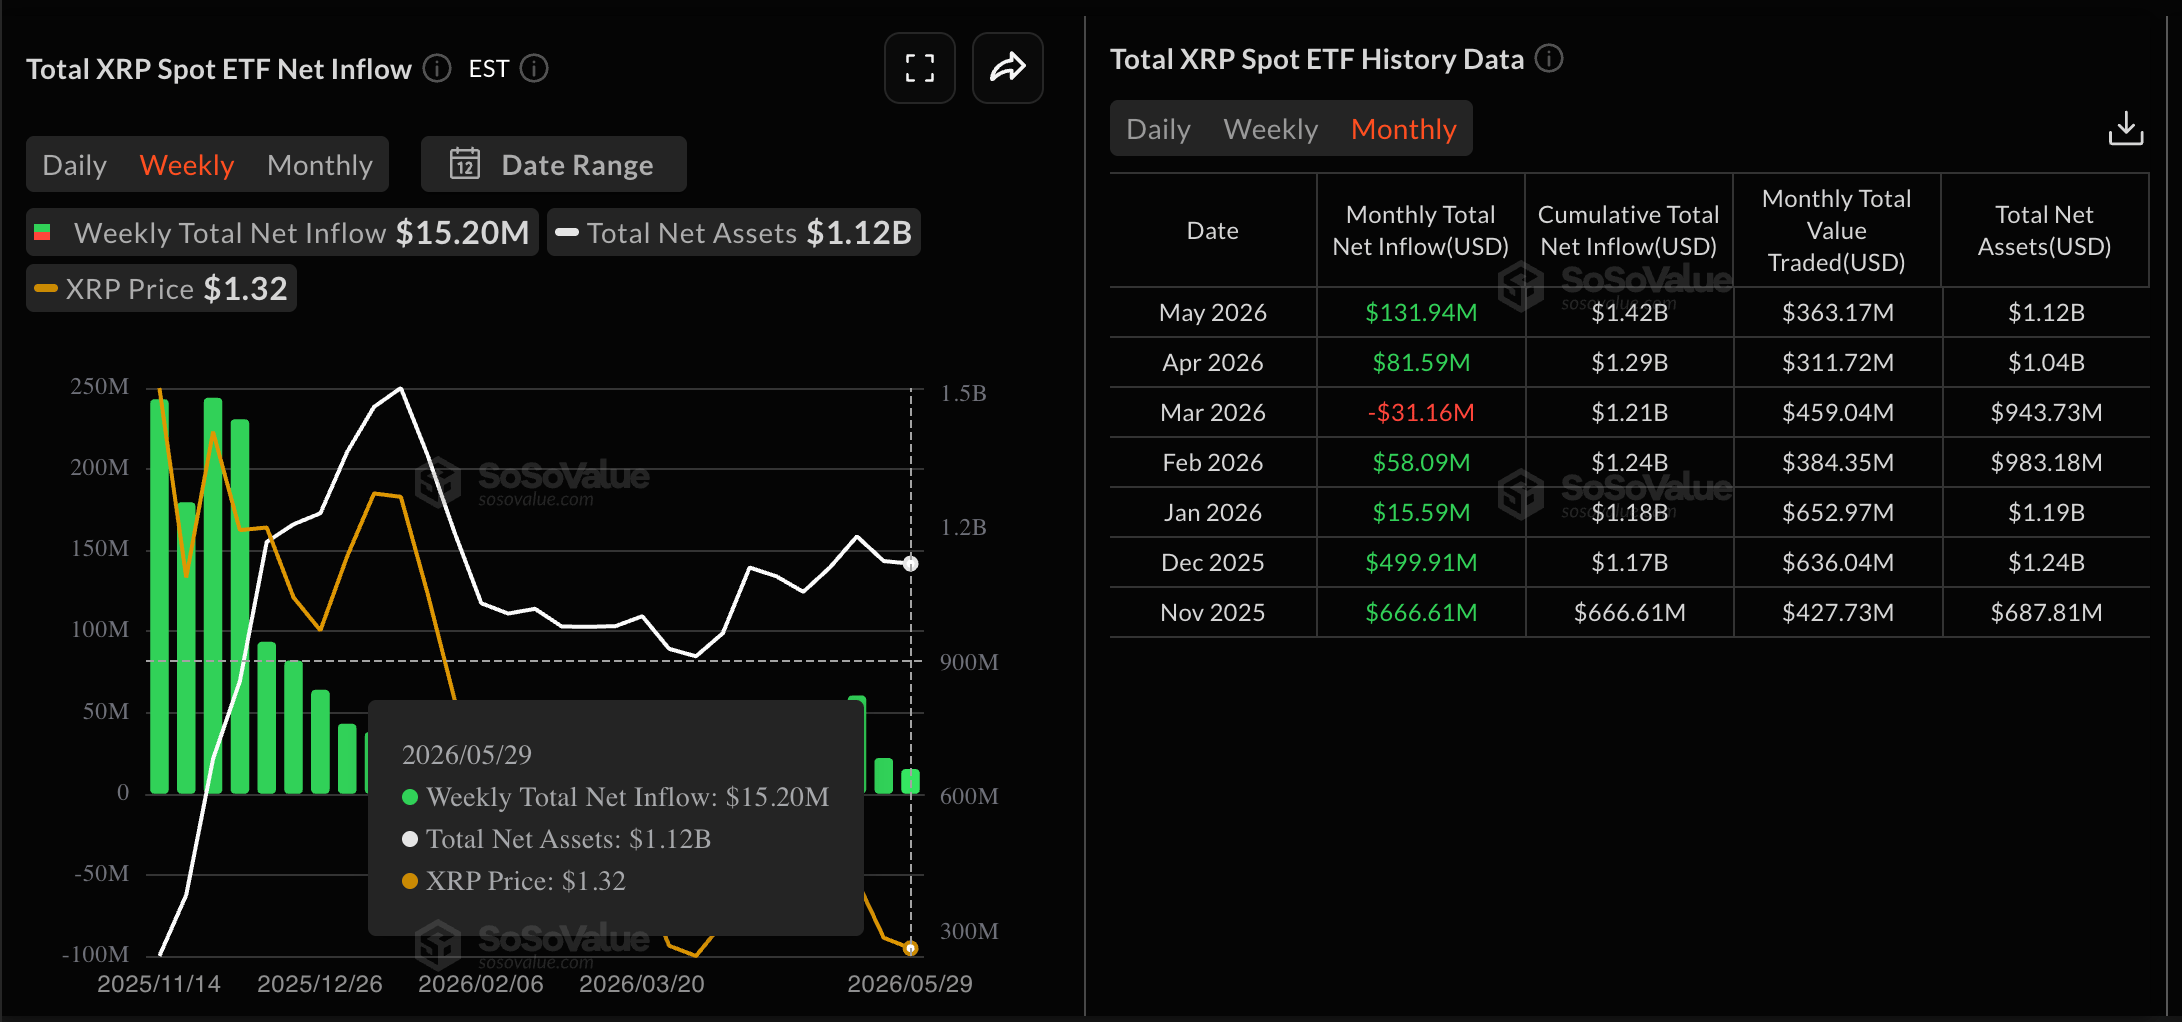Click the last green bar at 2026/05/29
The width and height of the screenshot is (2182, 1022).
click(x=910, y=781)
